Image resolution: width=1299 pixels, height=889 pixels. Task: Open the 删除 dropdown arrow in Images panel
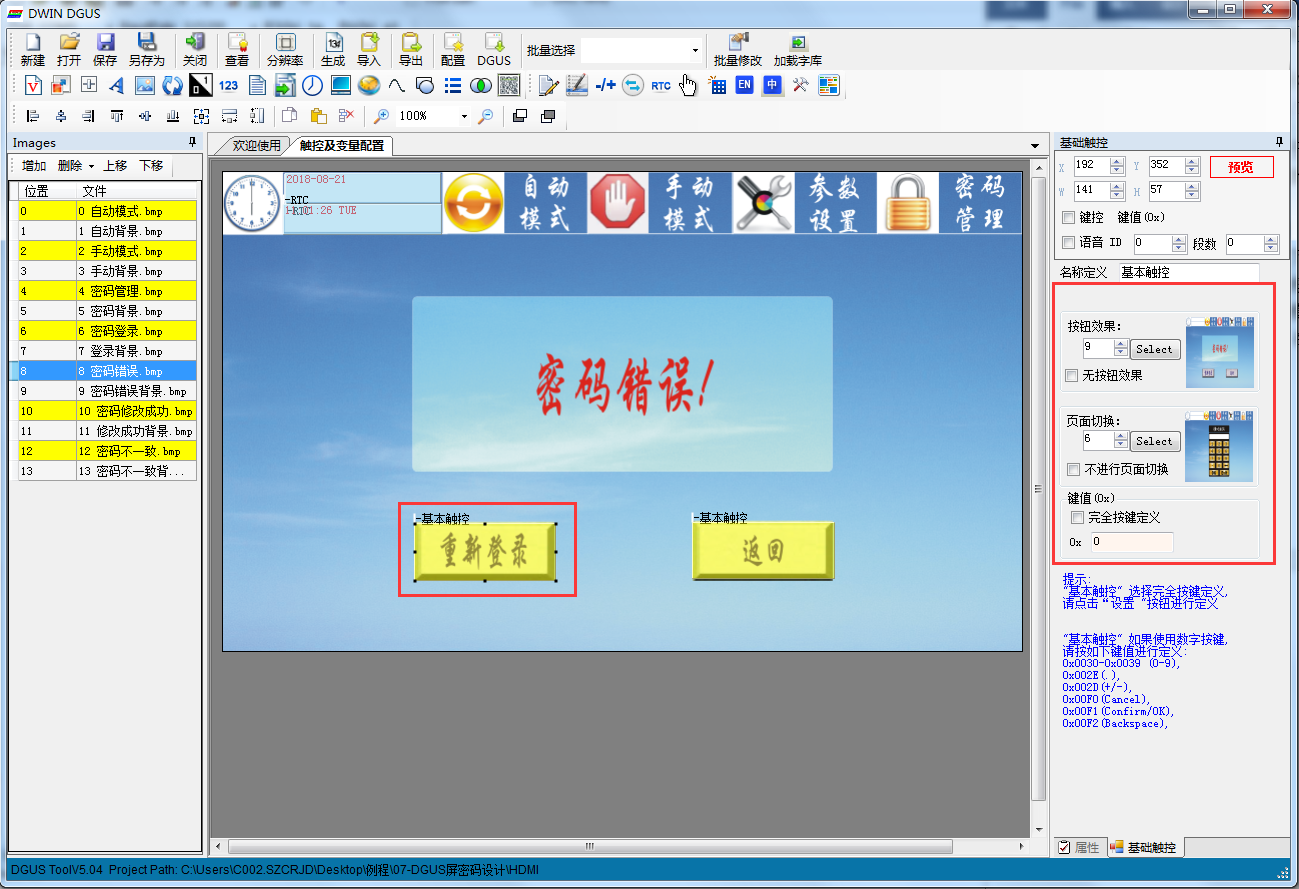tap(91, 166)
